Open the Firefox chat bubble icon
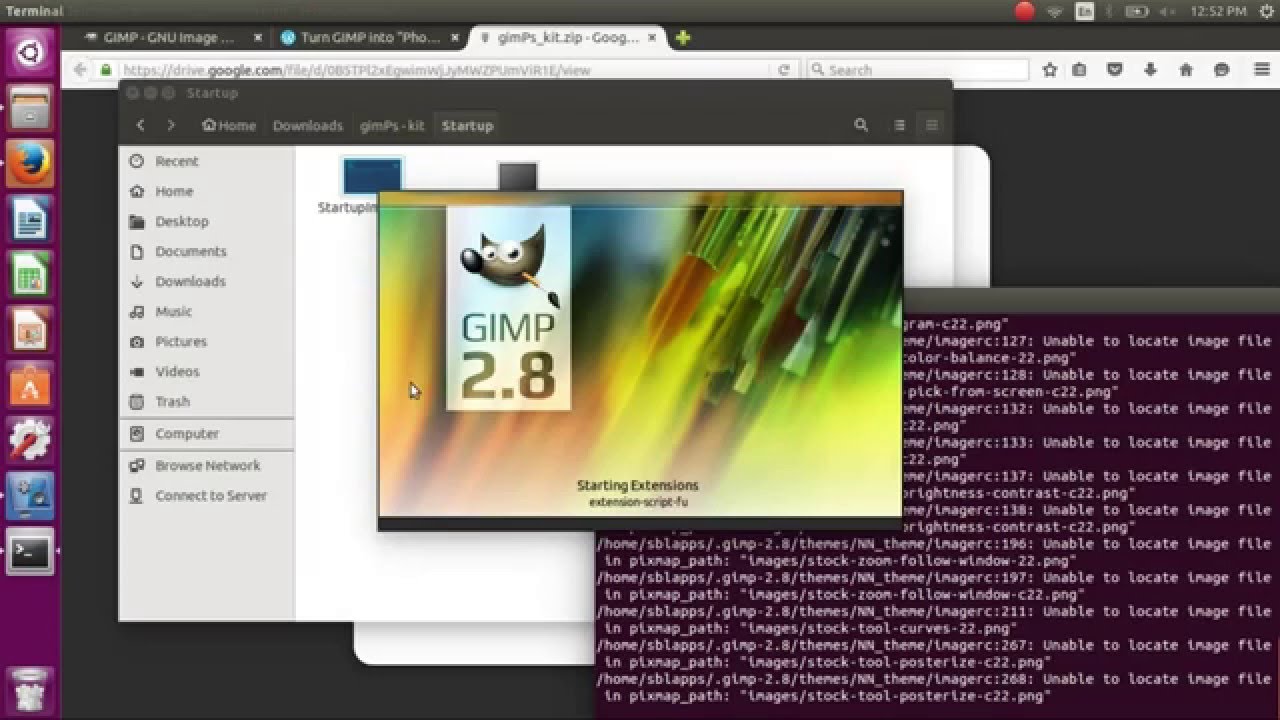1280x720 pixels. [1221, 70]
